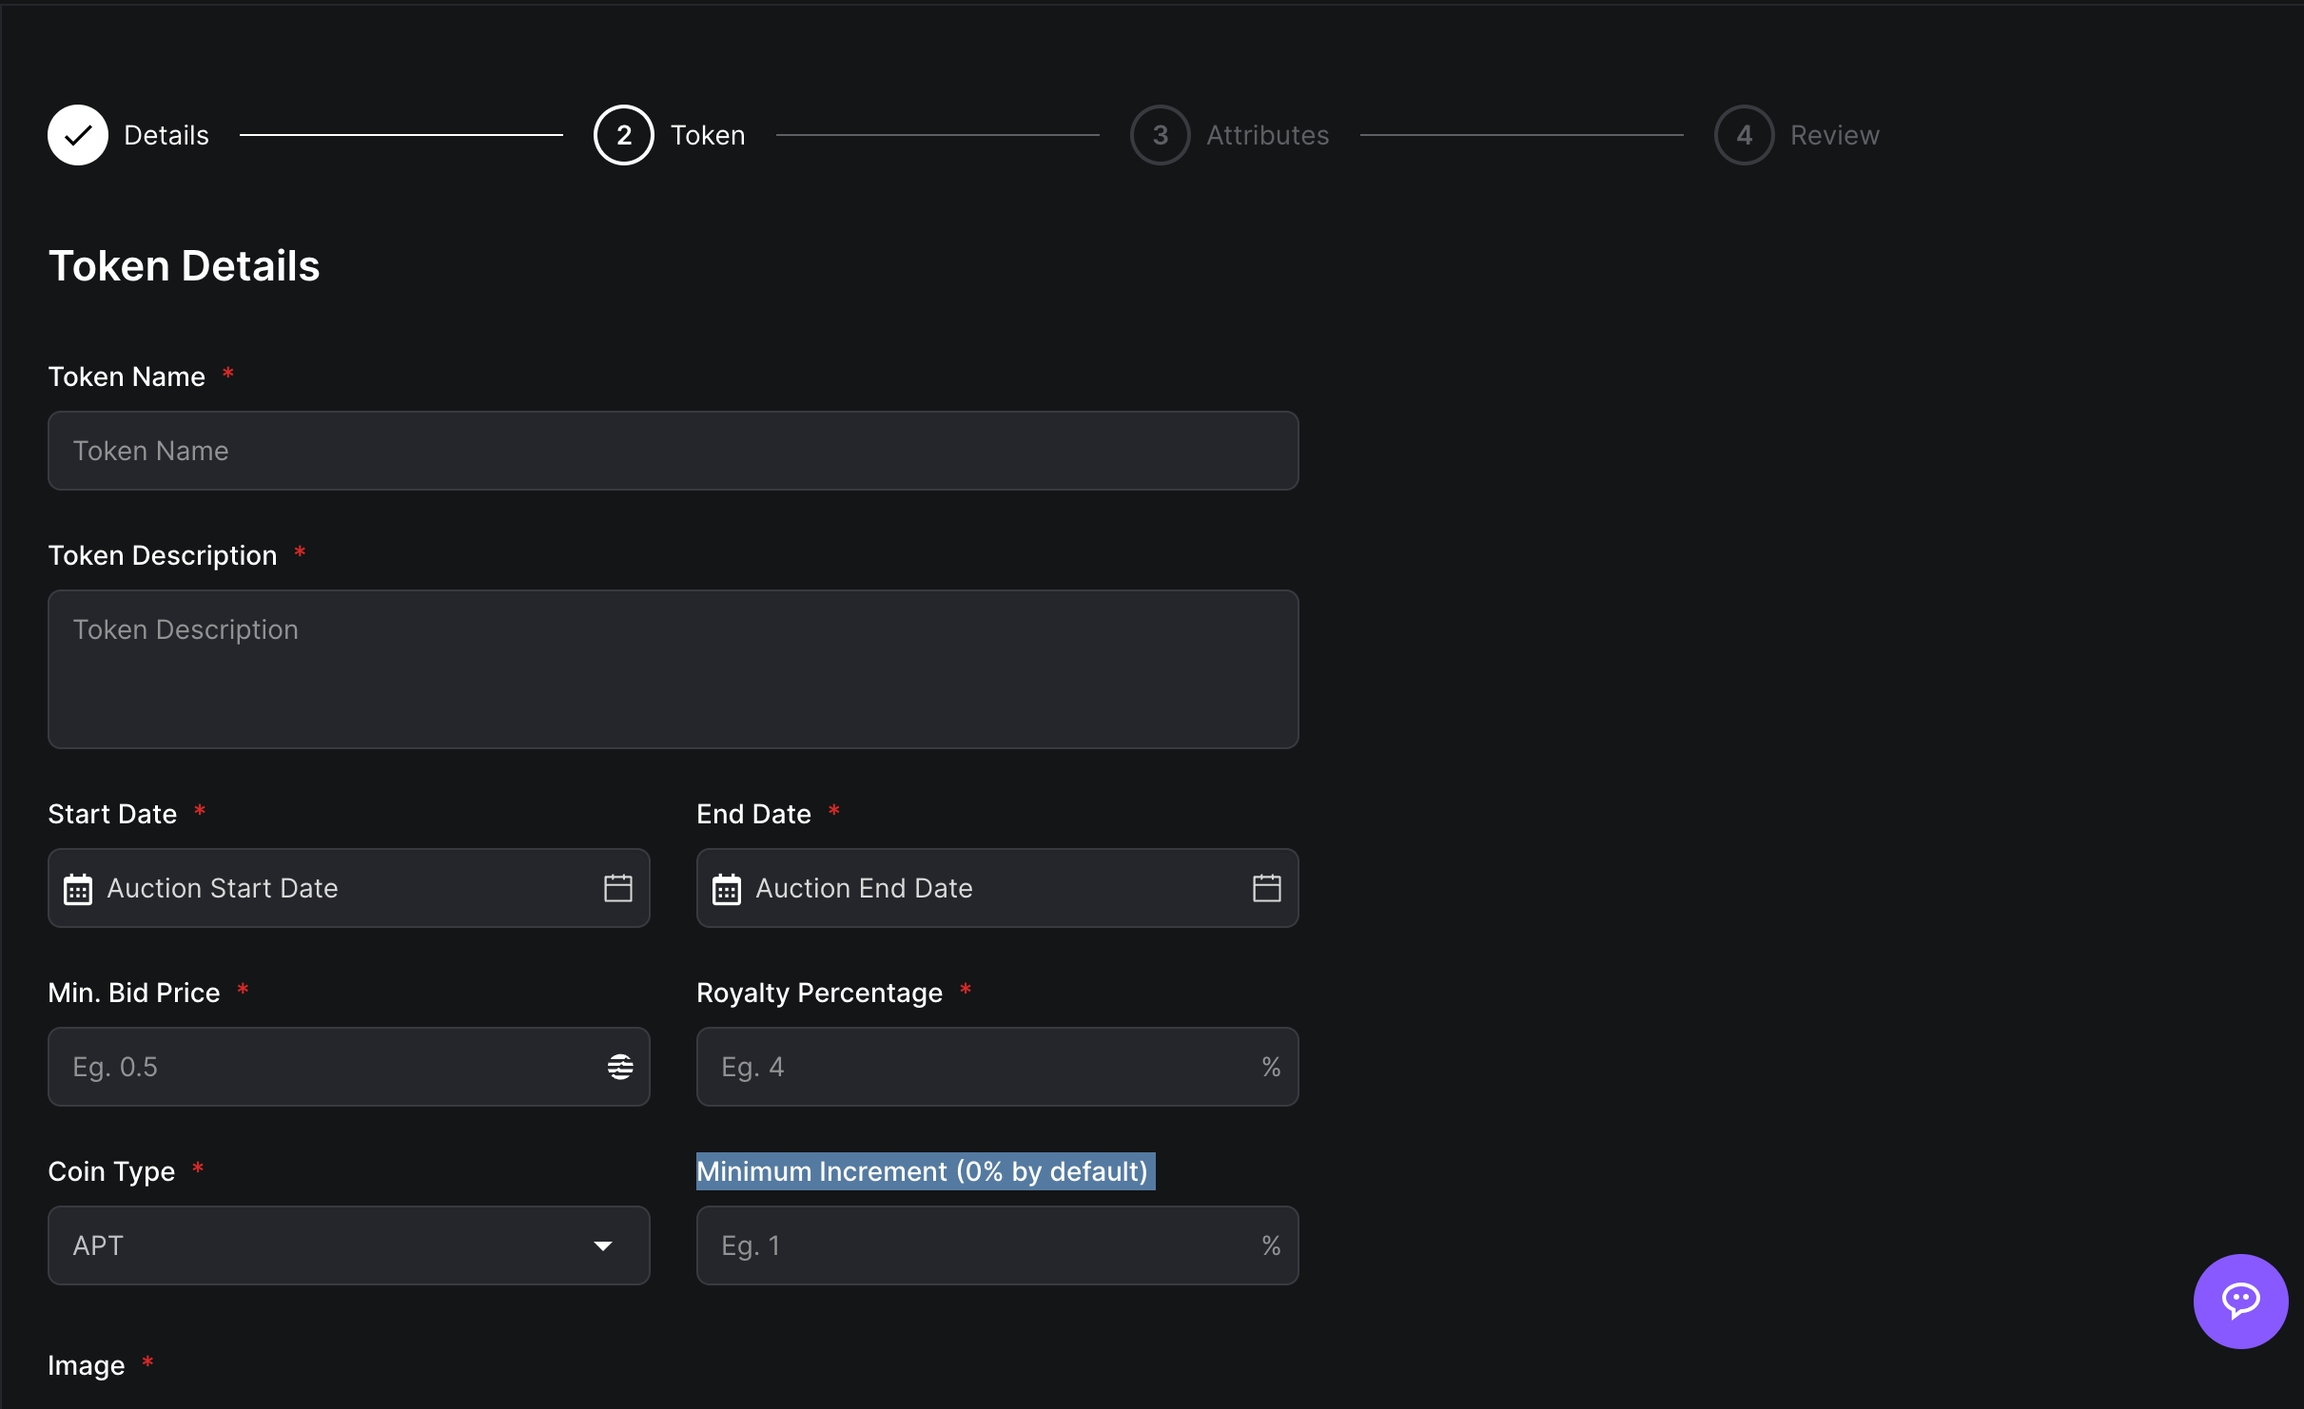Click the step 3 Attributes circle
The image size is (2304, 1409).
tap(1160, 135)
